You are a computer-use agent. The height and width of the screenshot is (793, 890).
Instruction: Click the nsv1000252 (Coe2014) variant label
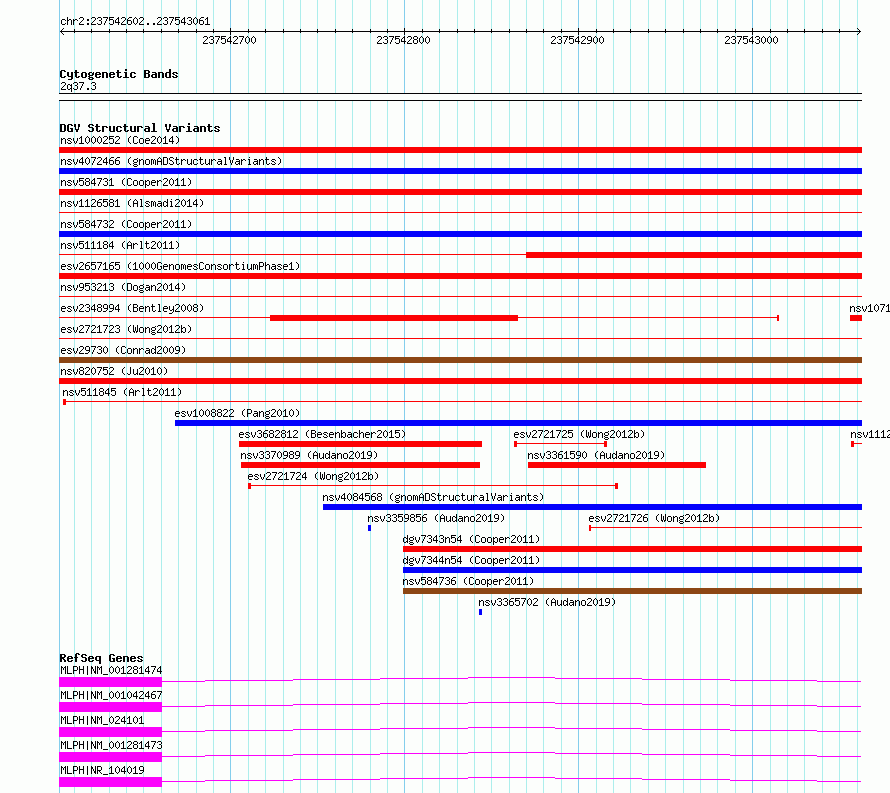(120, 140)
